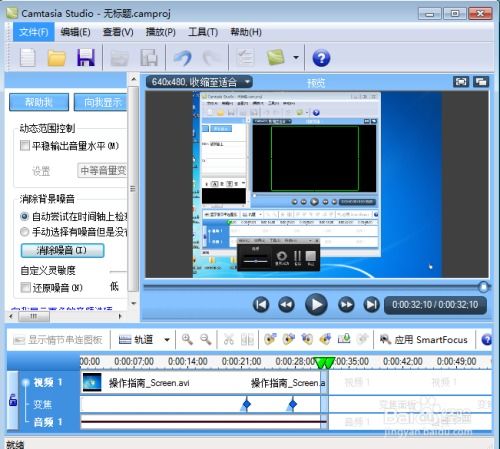Click the second audio fade icon on the timeline toolbar
Screen dimensions: 500x449
click(288, 339)
